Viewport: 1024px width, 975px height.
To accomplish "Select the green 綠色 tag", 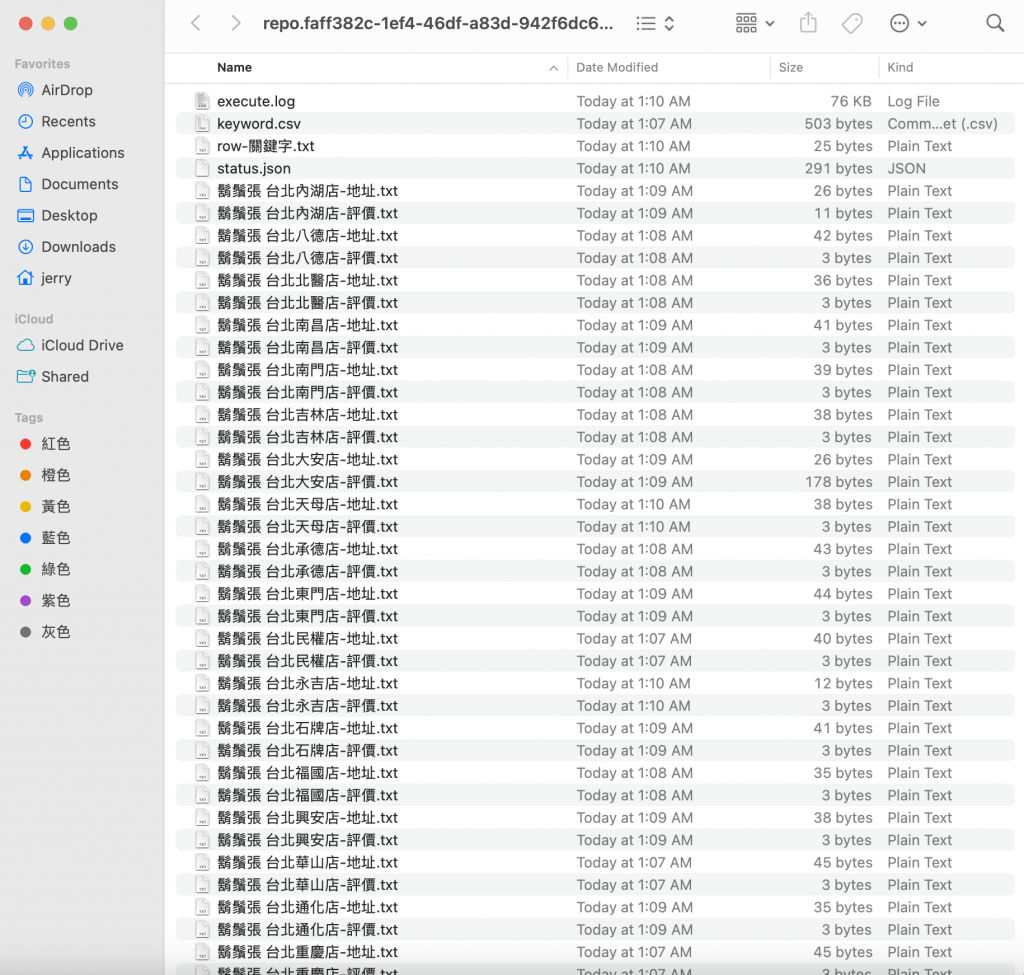I will pos(45,569).
